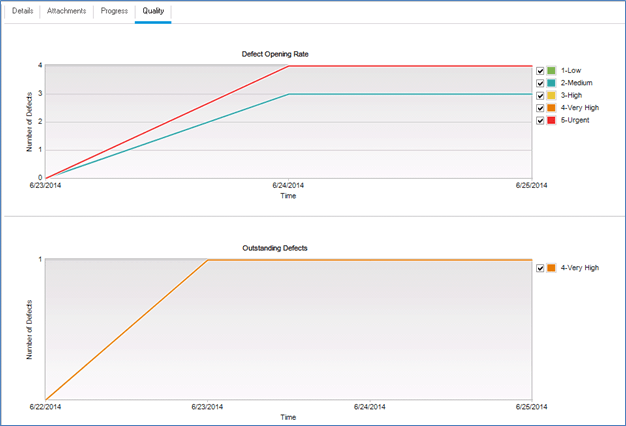
Task: Go to the Progress tab
Action: (114, 11)
